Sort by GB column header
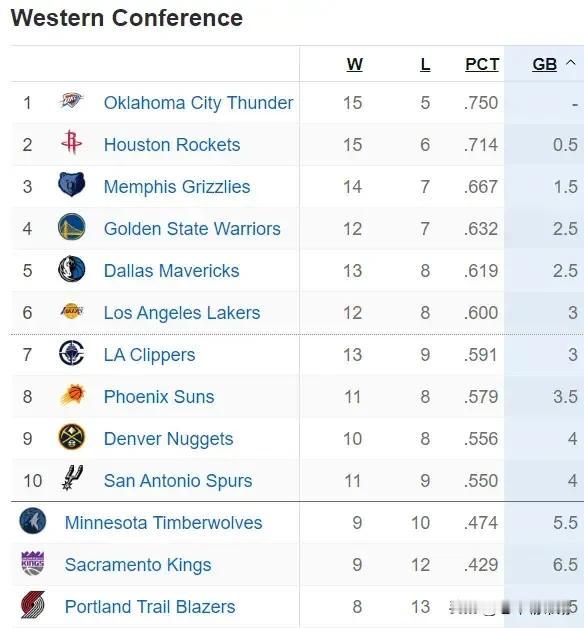This screenshot has width=584, height=628. (x=544, y=64)
